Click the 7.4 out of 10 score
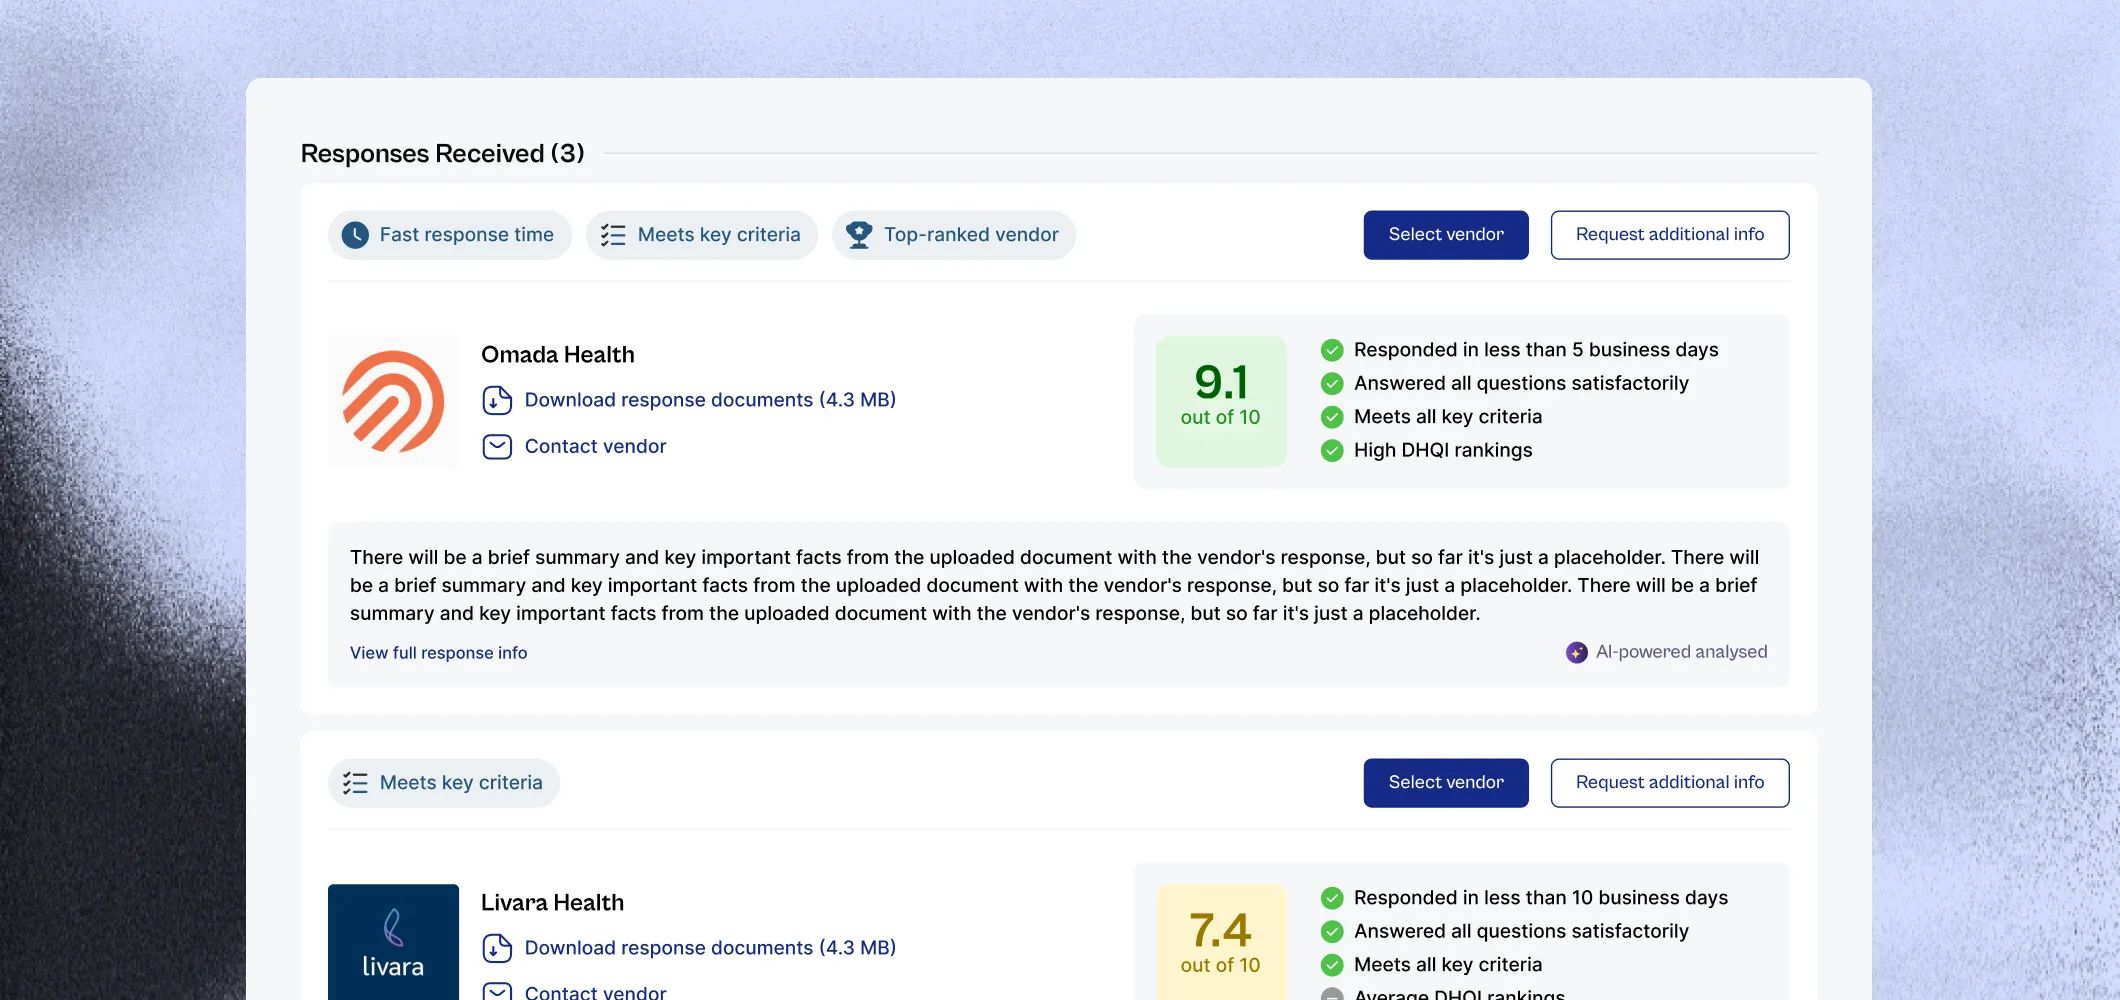The width and height of the screenshot is (2120, 1000). 1221,942
